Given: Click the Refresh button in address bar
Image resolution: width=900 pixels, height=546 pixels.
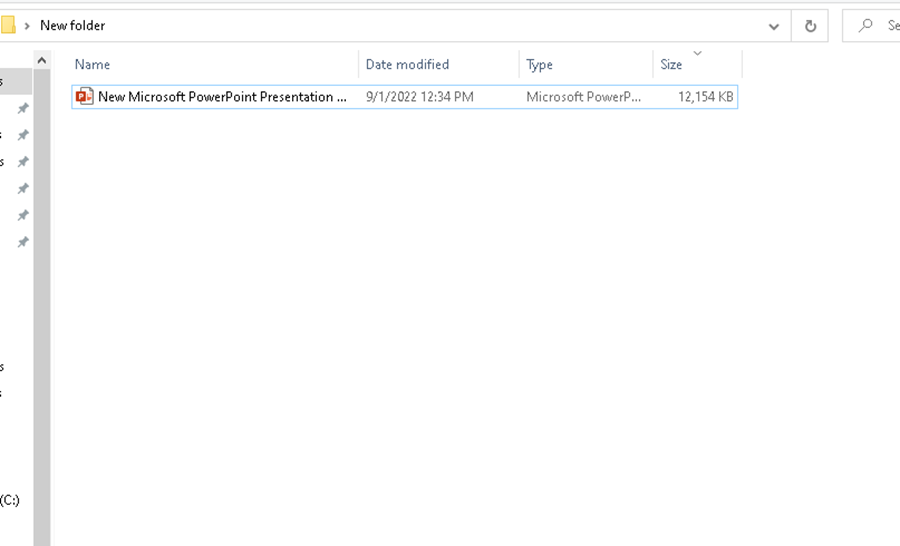Looking at the screenshot, I should click(810, 26).
